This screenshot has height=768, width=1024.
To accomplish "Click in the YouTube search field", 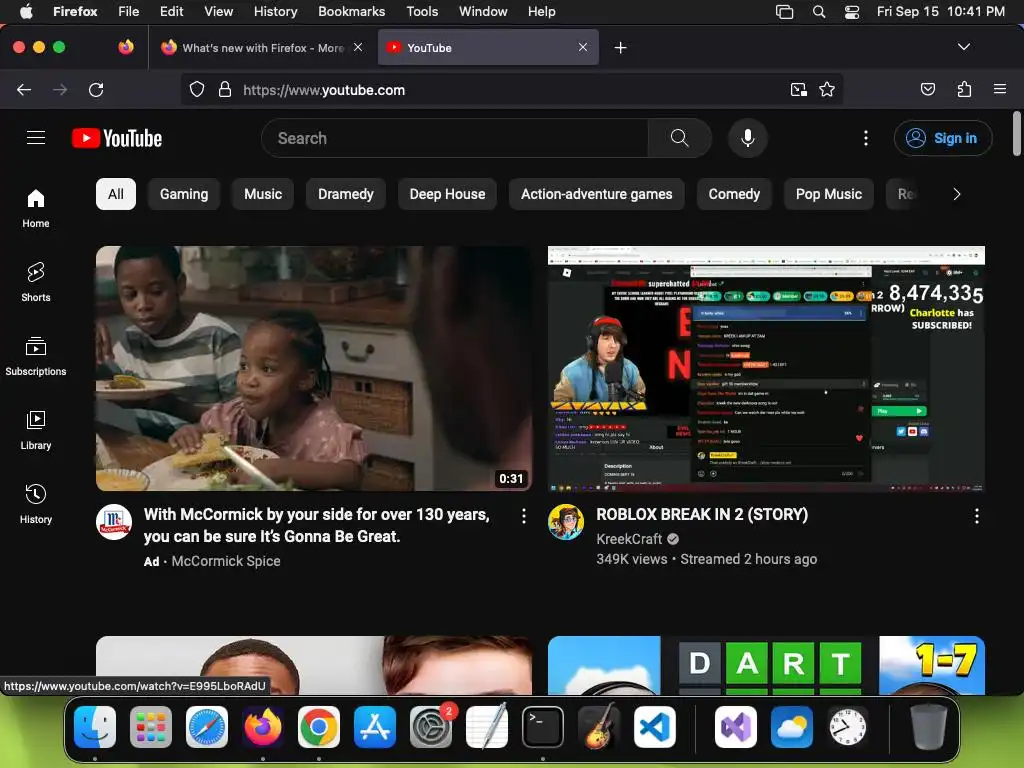I will 455,138.
